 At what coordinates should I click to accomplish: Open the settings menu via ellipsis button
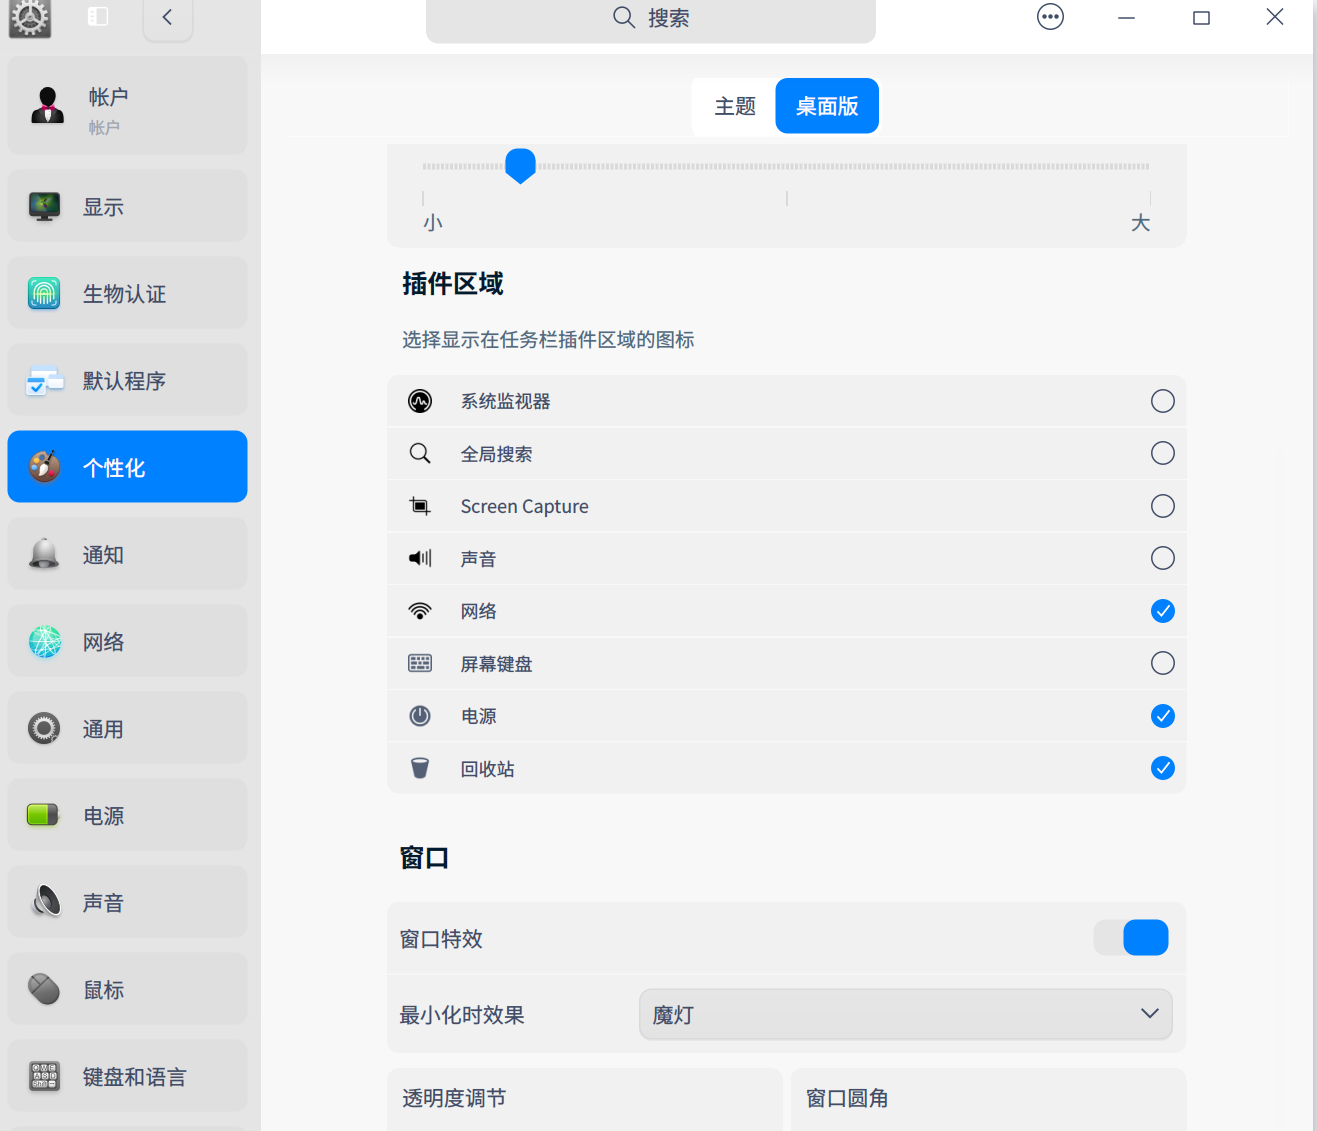click(x=1050, y=16)
